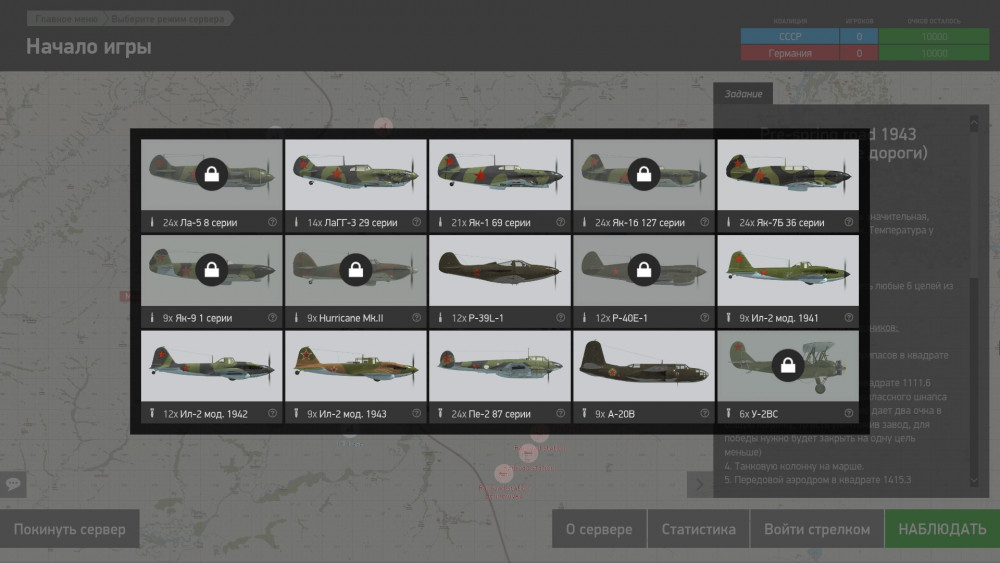
Task: Click the briefing panel vertical scrollbar
Action: tap(974, 300)
